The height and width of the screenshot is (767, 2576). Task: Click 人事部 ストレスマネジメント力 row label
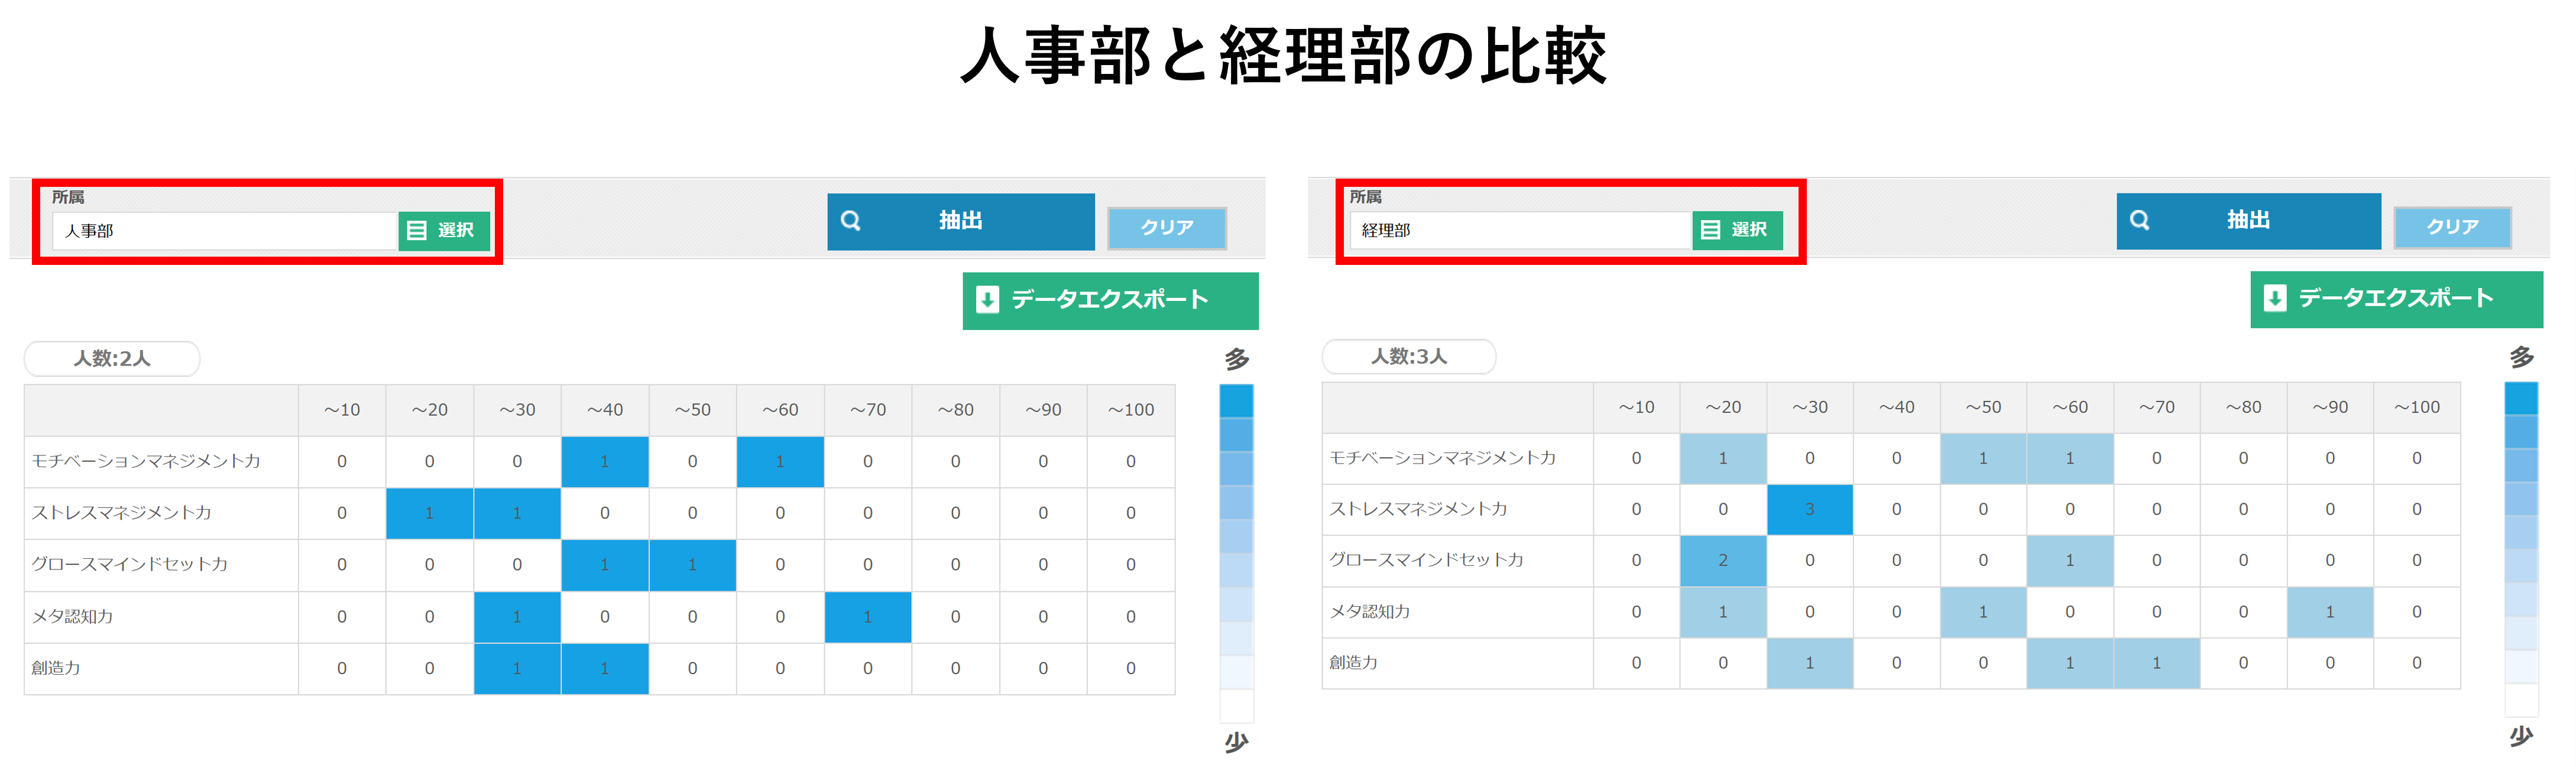coord(121,513)
